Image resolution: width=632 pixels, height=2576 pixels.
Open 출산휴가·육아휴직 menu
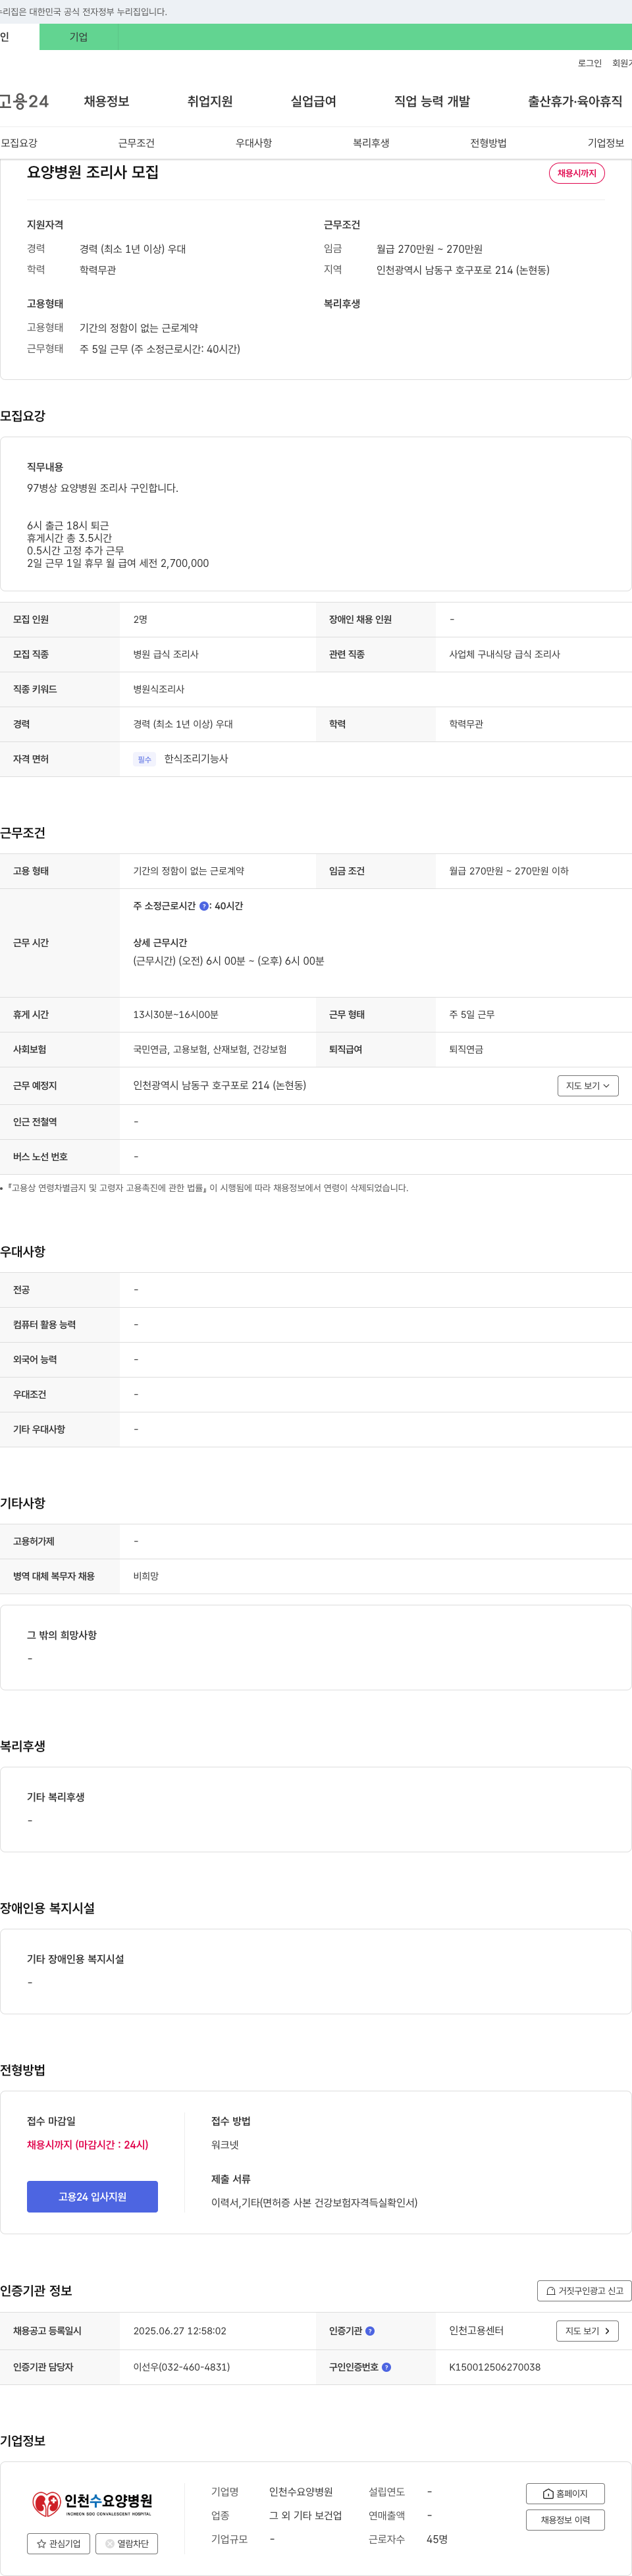[575, 101]
